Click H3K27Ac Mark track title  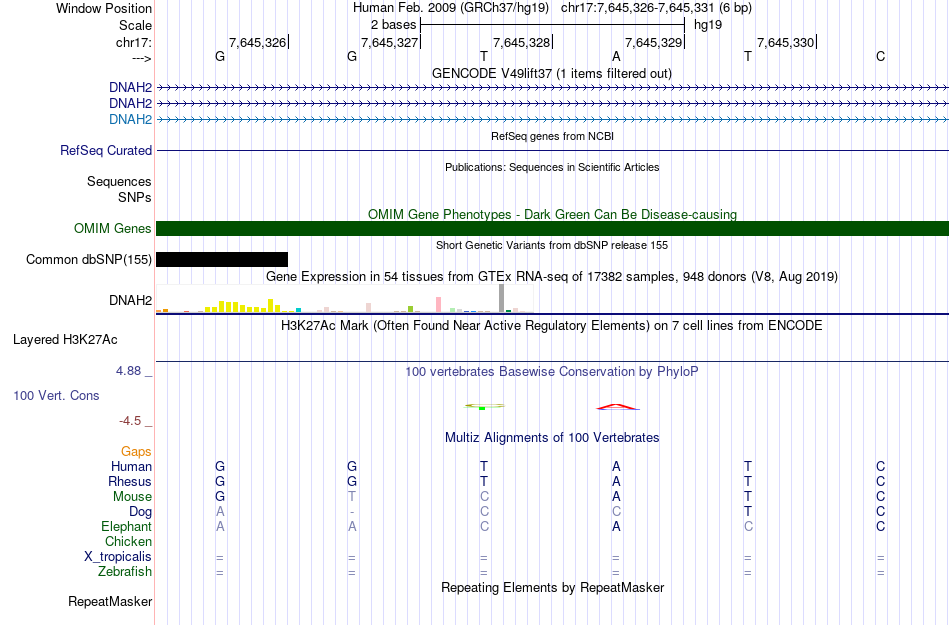(x=552, y=326)
